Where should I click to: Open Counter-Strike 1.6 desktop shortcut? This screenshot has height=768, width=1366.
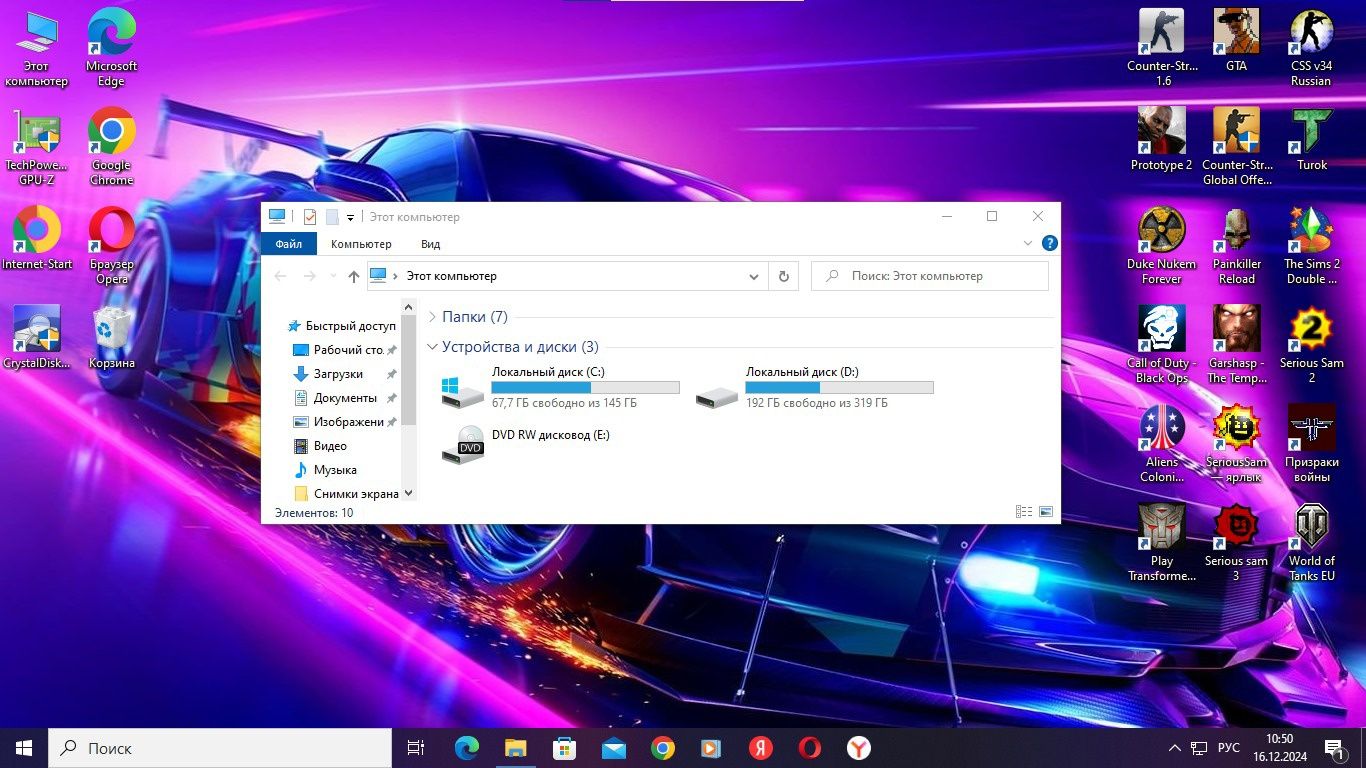1162,47
